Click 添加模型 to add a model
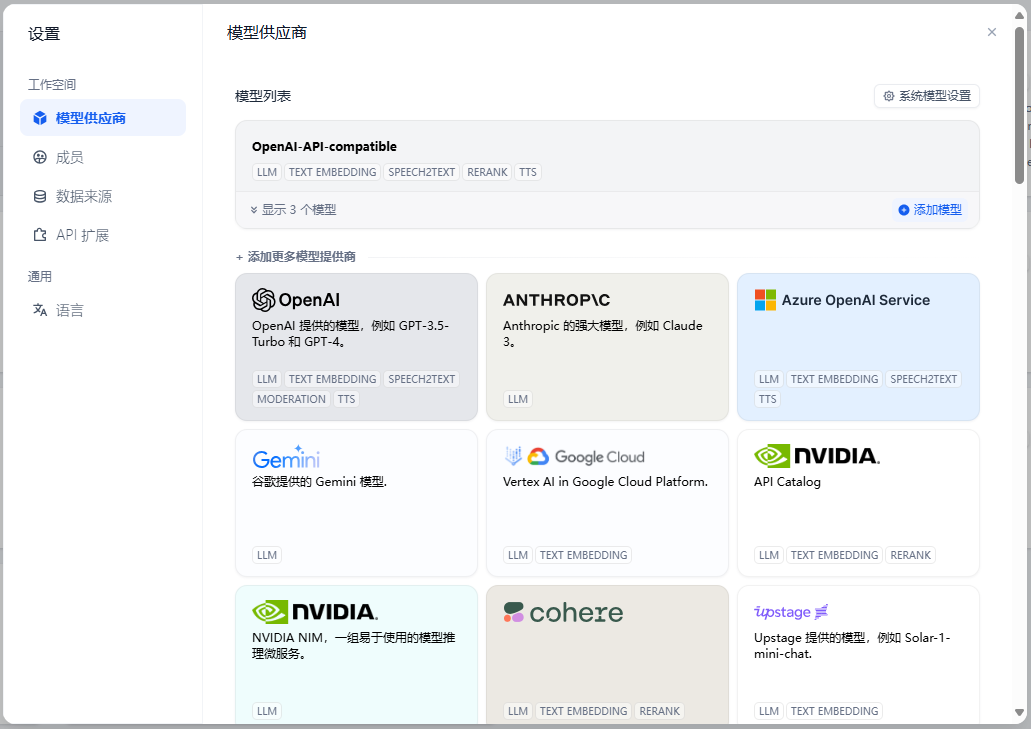 coord(930,210)
